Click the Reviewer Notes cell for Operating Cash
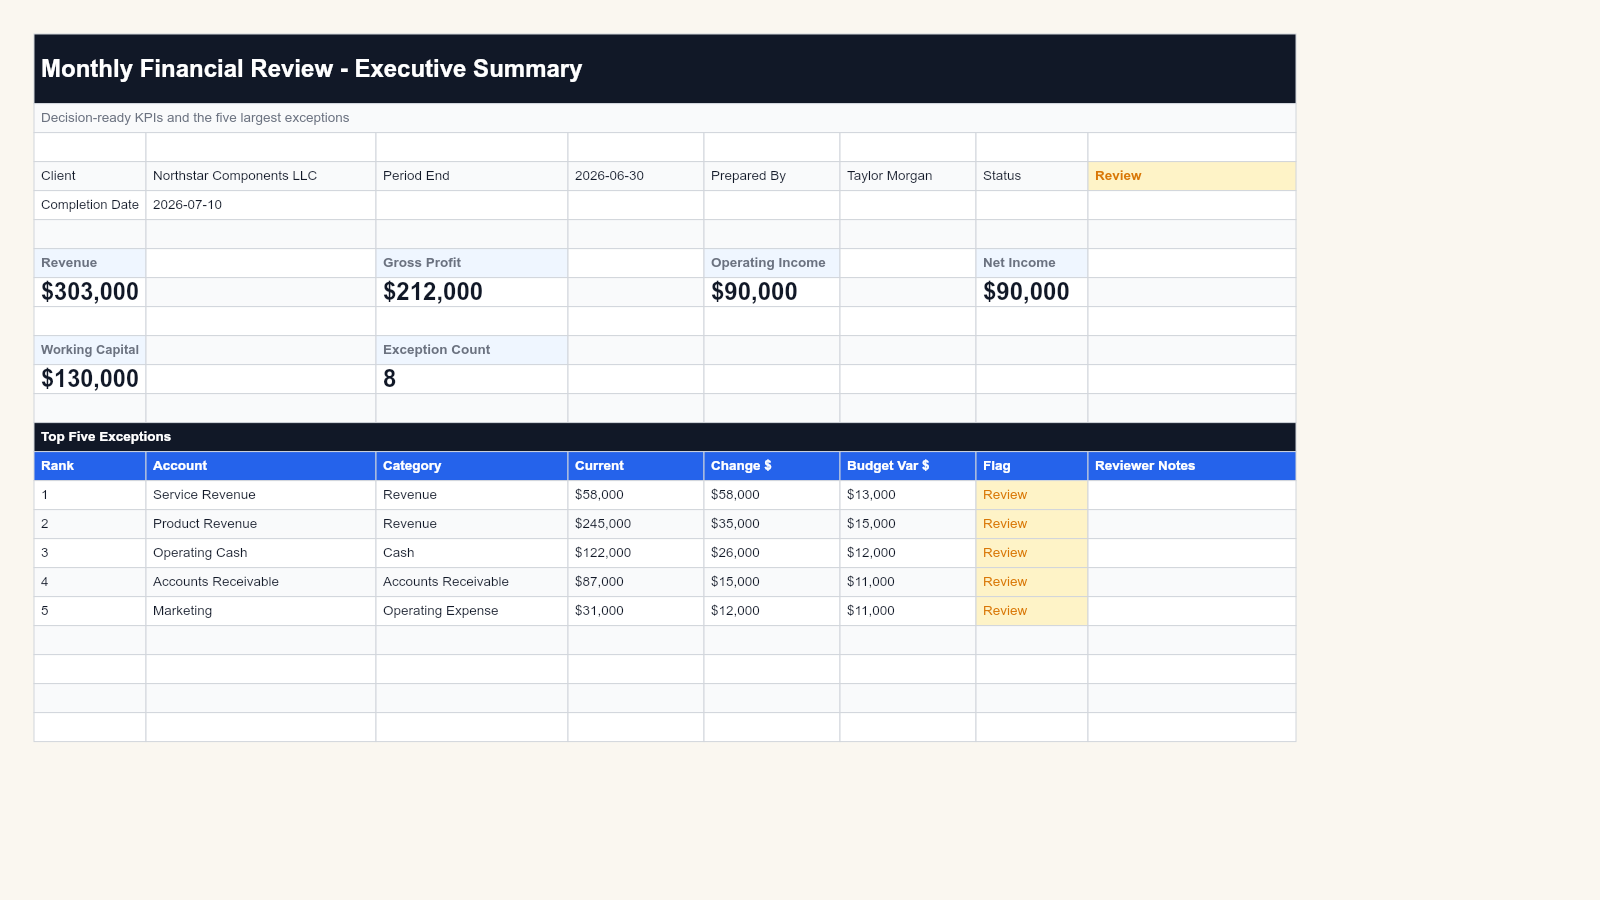1600x900 pixels. [1192, 553]
